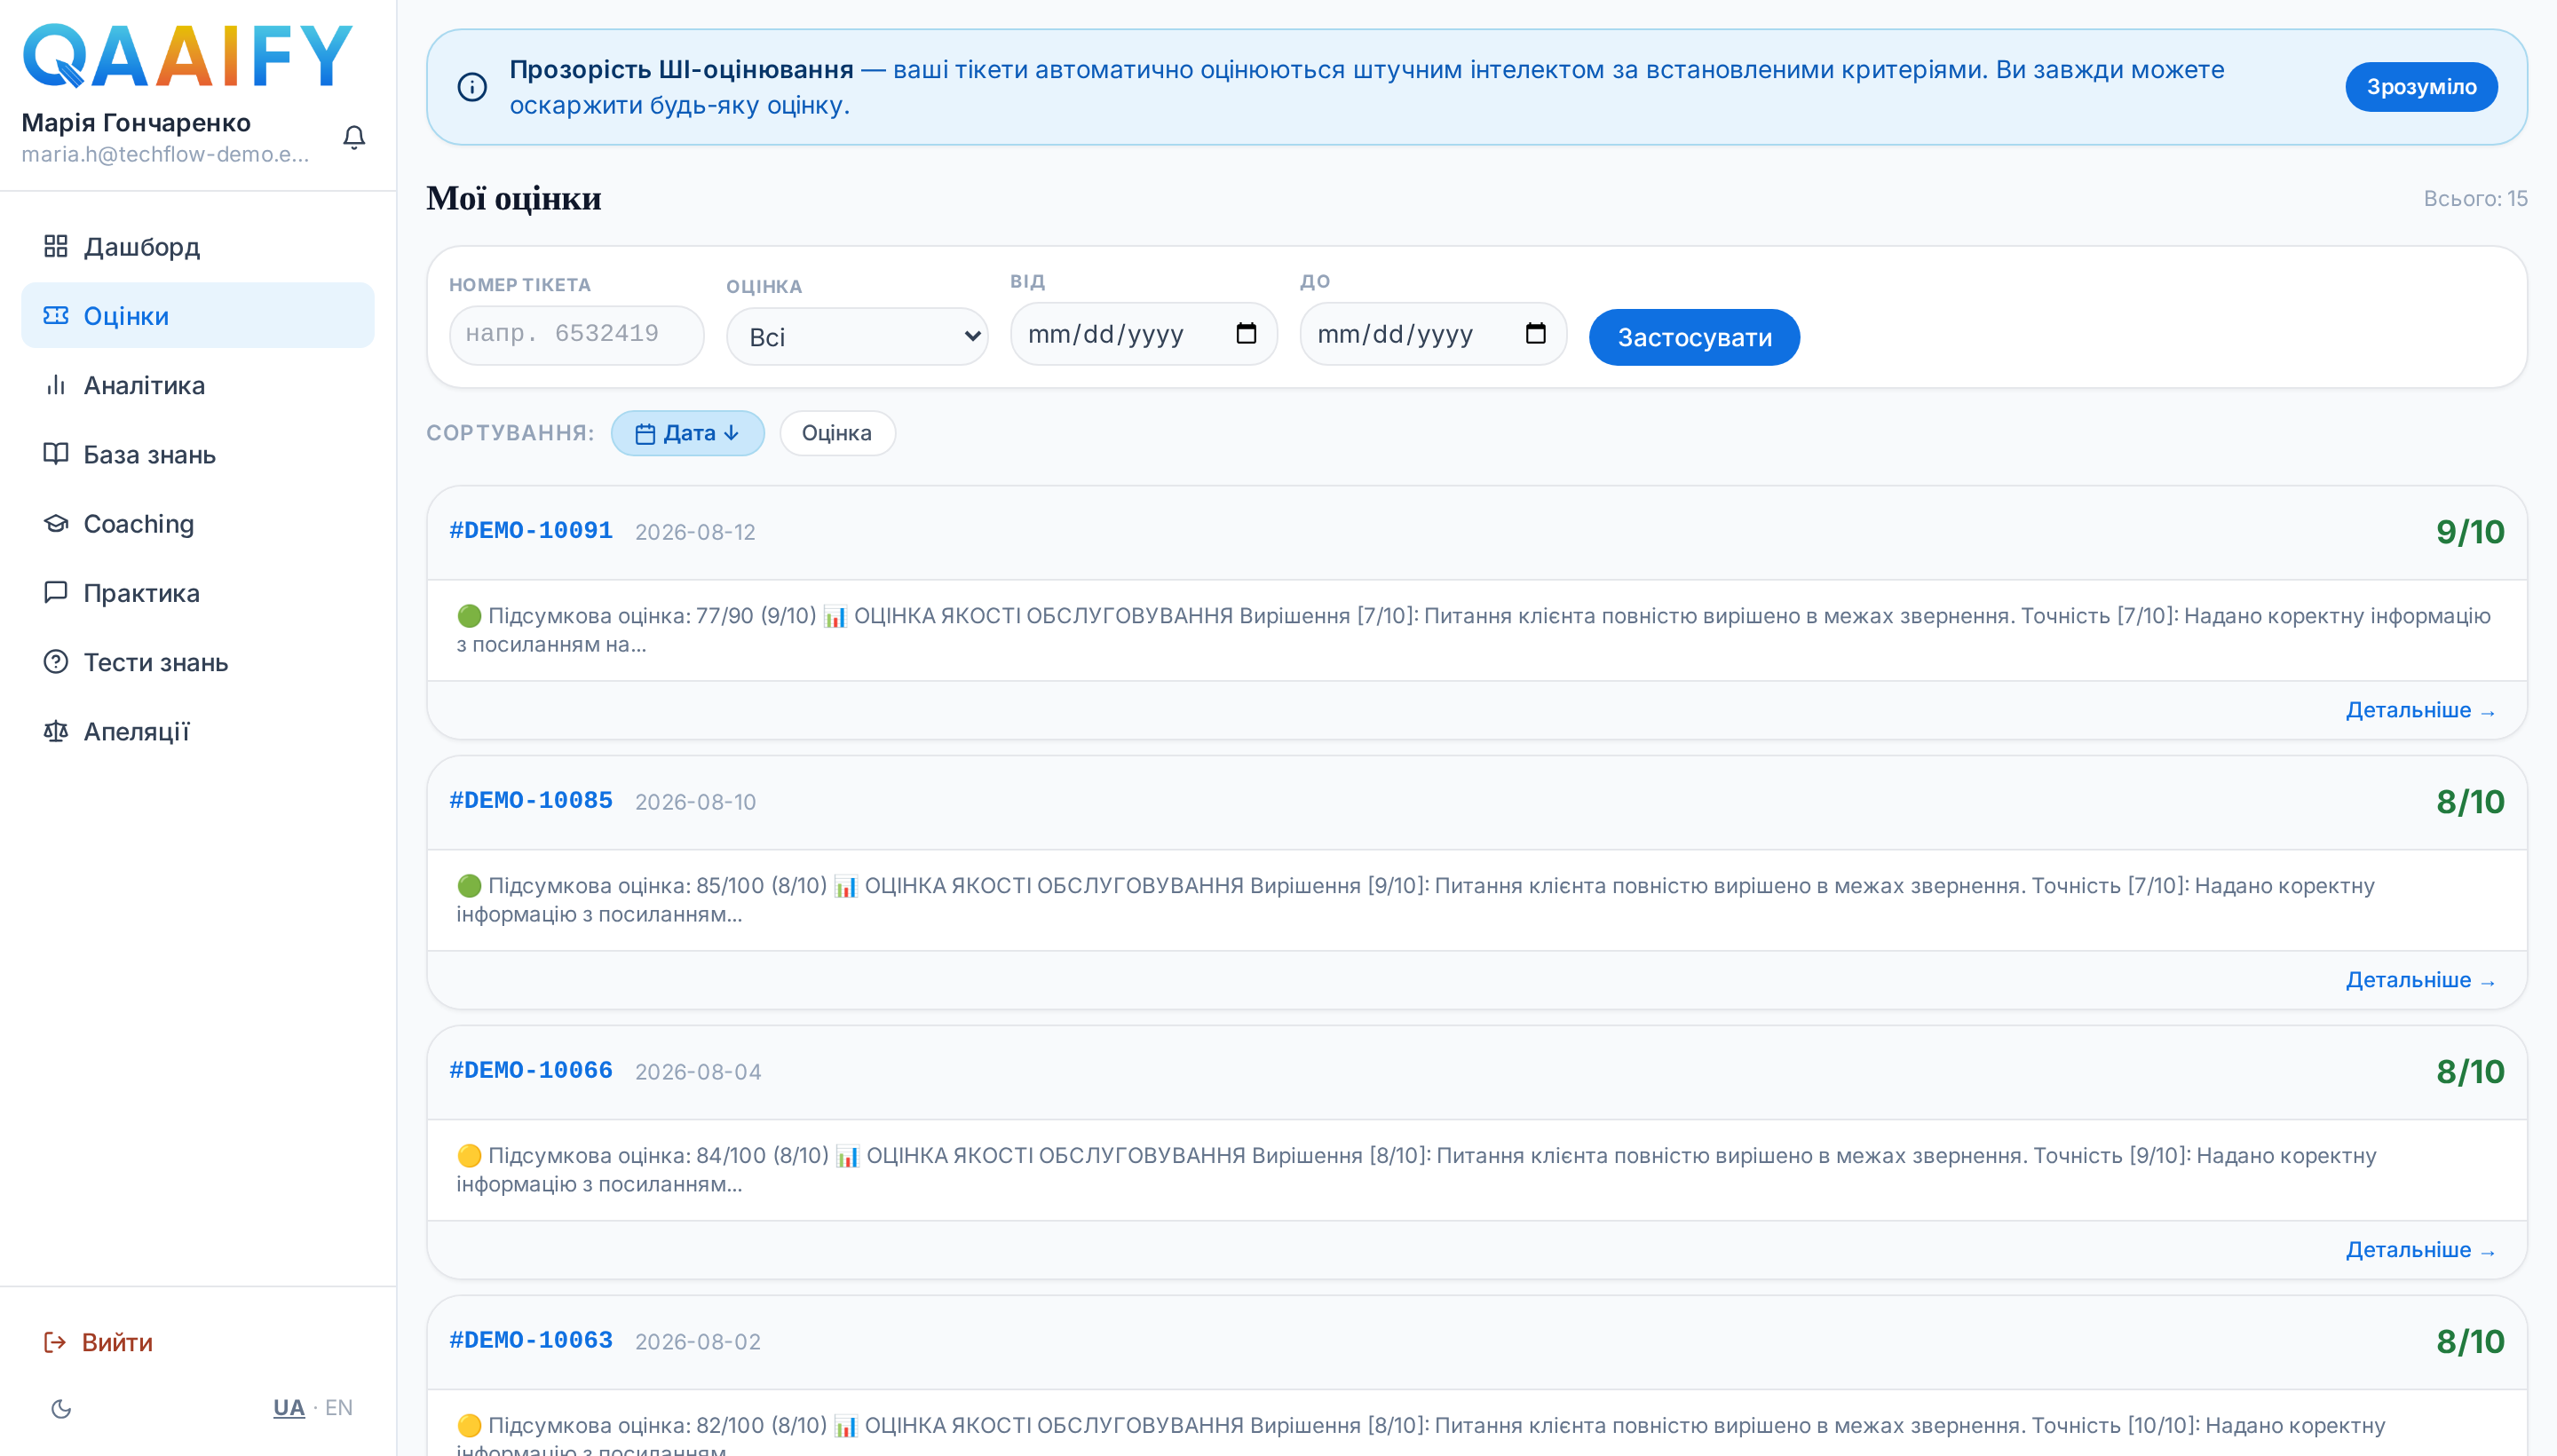Click Детальніше for ticket DEMO-10085
Image resolution: width=2557 pixels, height=1456 pixels.
[x=2421, y=980]
